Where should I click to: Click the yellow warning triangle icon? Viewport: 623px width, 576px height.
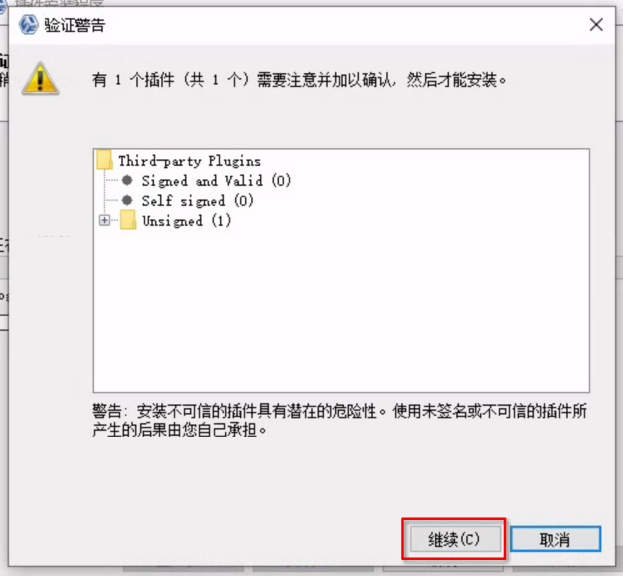tap(40, 79)
